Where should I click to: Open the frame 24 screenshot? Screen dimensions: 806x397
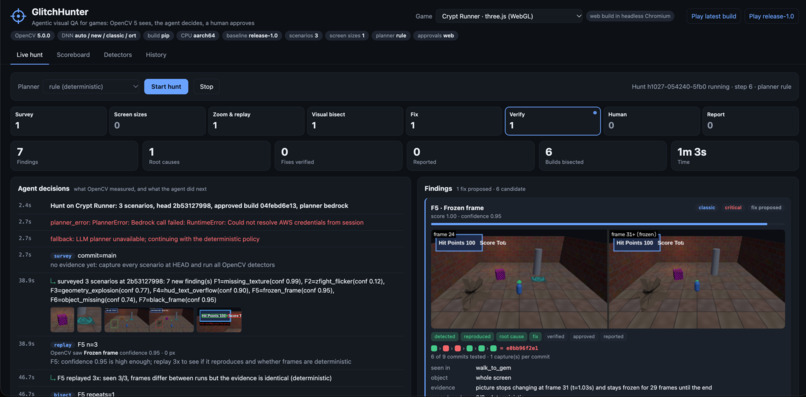519,279
